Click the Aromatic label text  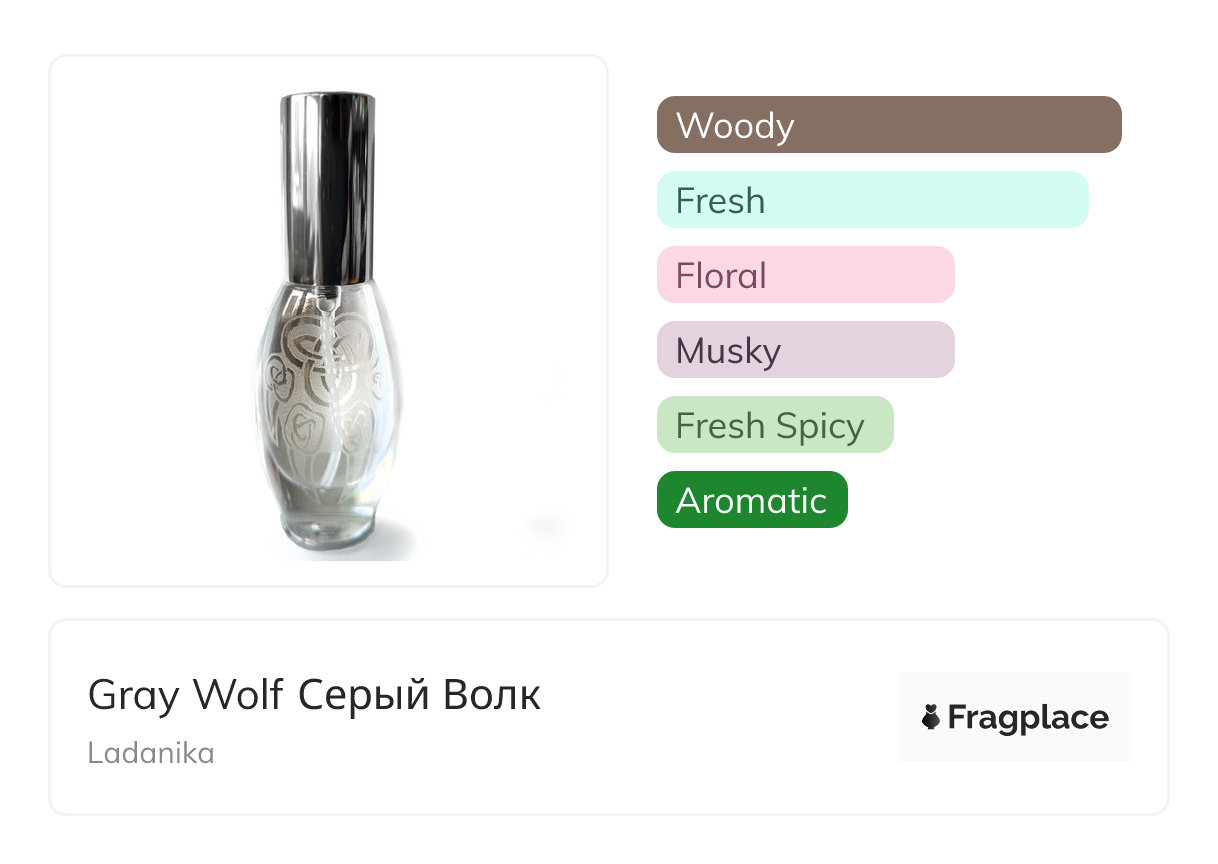(x=751, y=501)
